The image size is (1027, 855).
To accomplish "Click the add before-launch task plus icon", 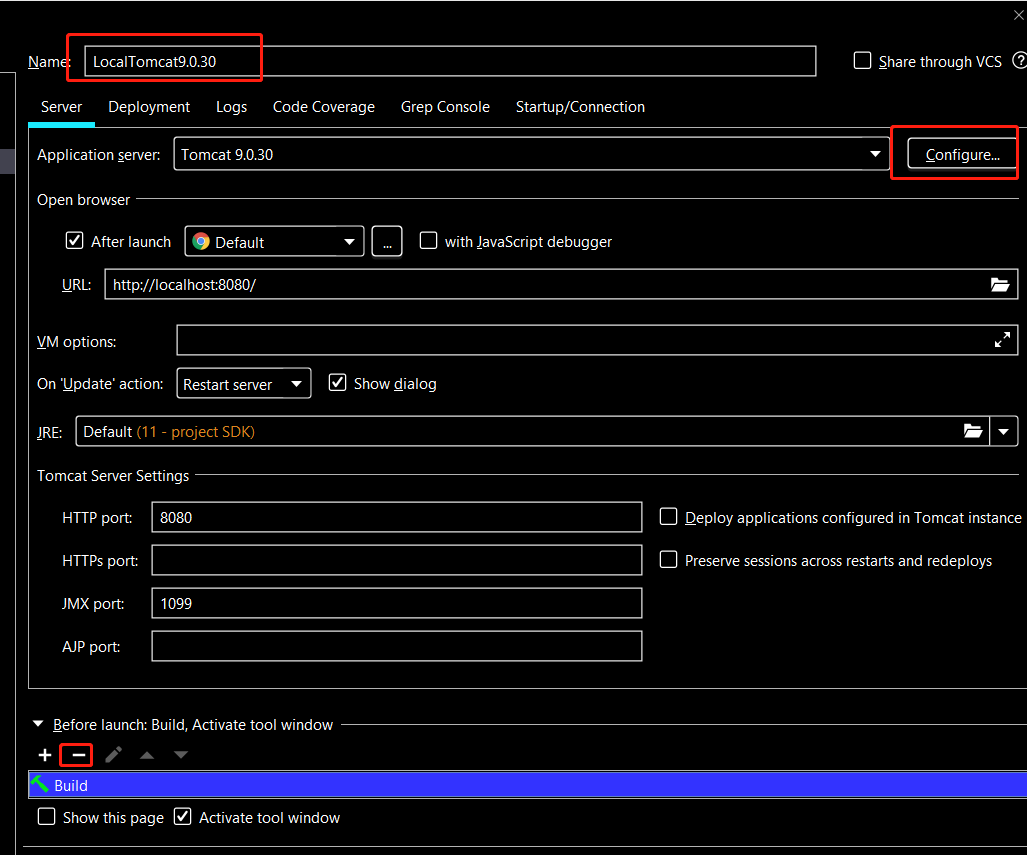I will 45,755.
